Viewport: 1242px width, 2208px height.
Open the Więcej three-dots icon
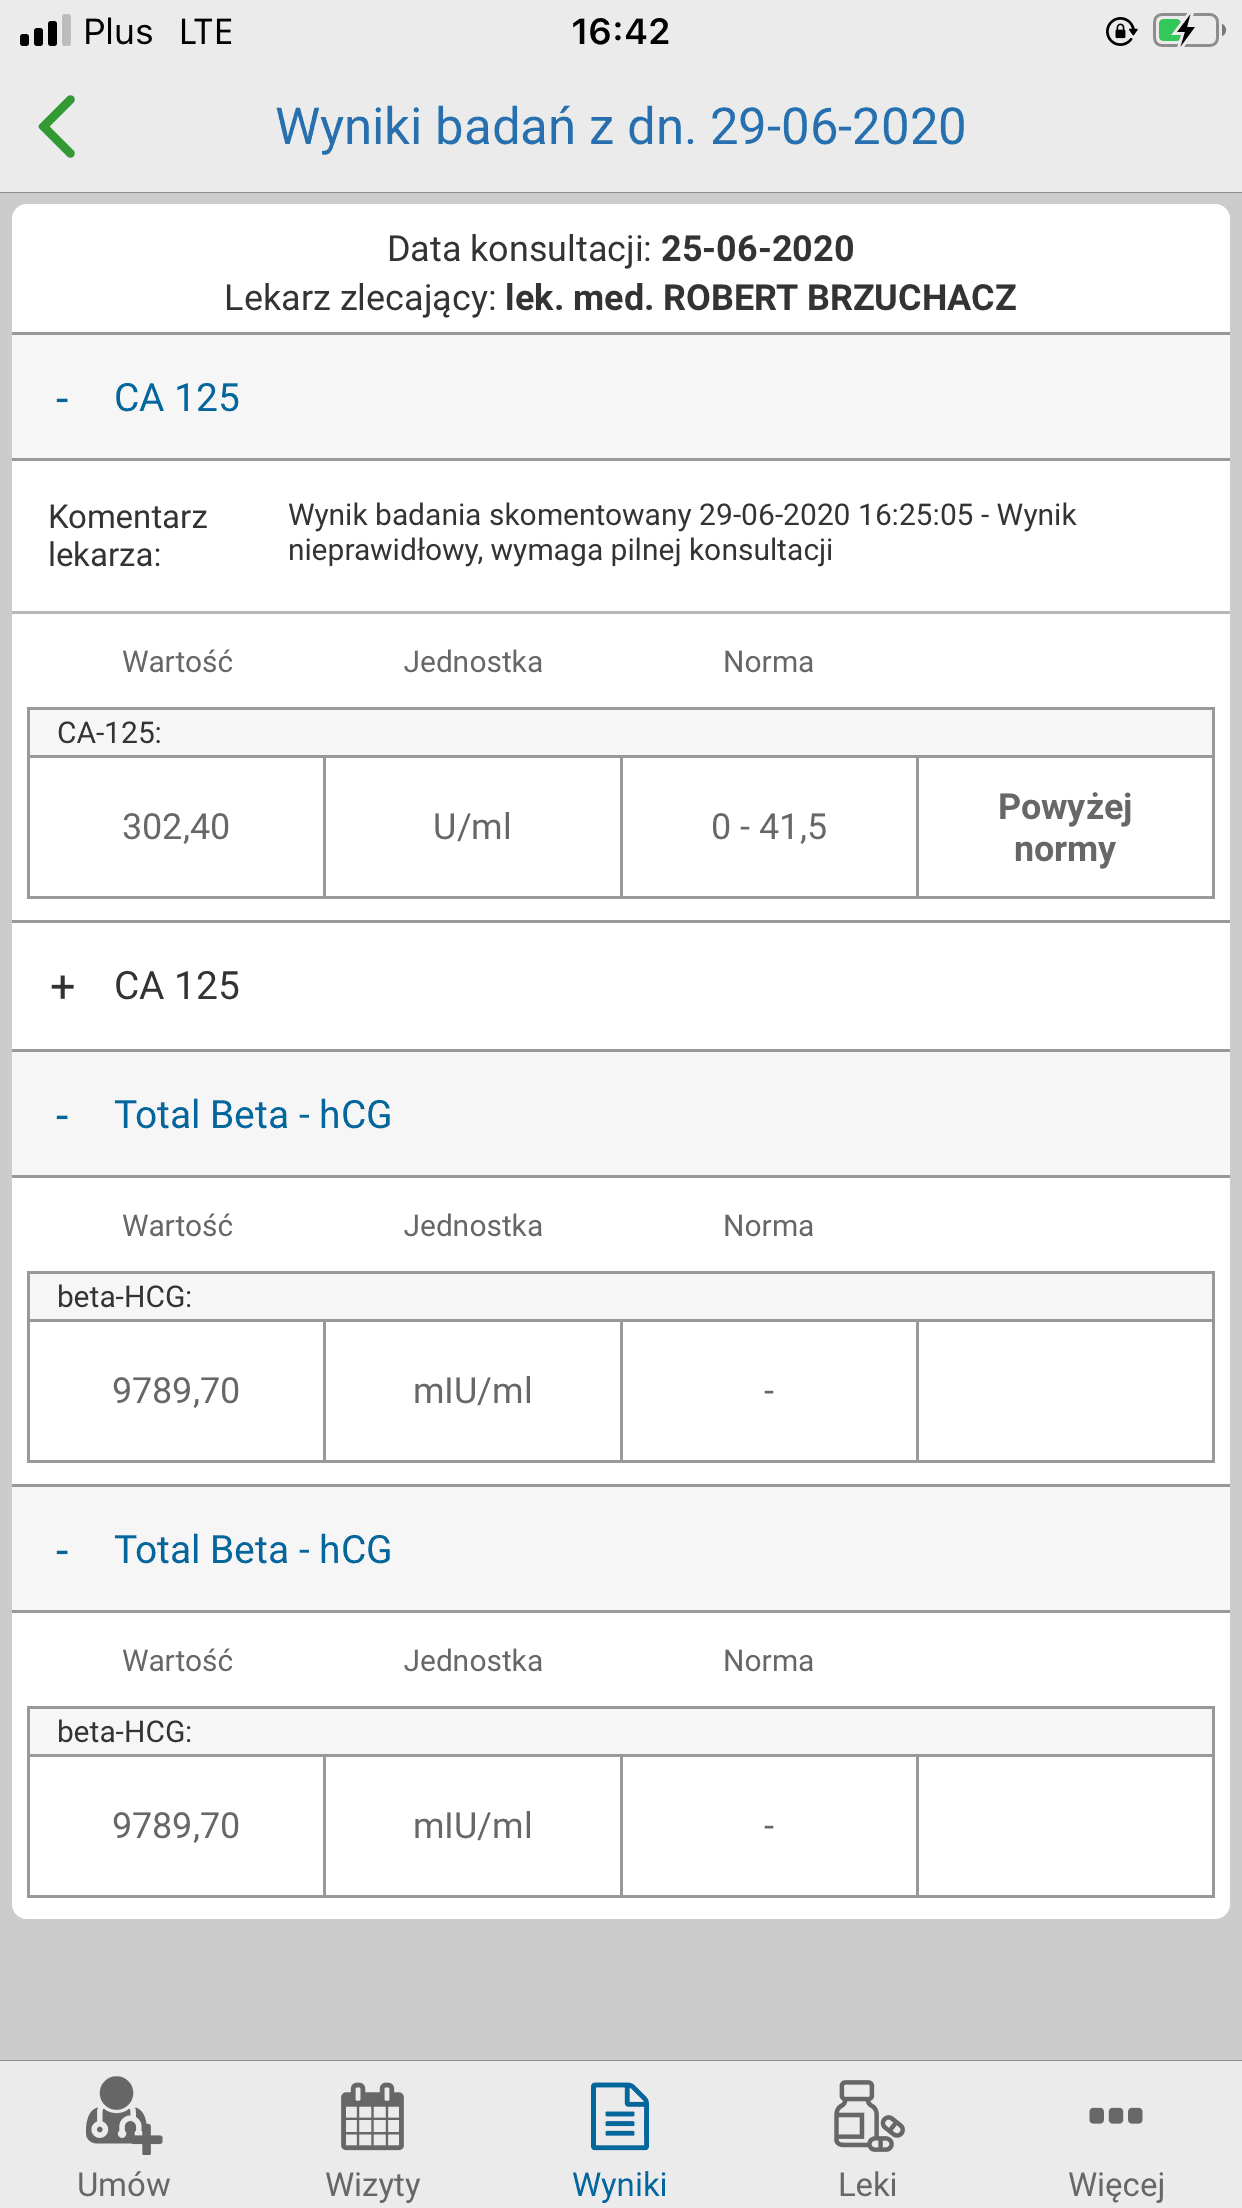(x=1116, y=2115)
